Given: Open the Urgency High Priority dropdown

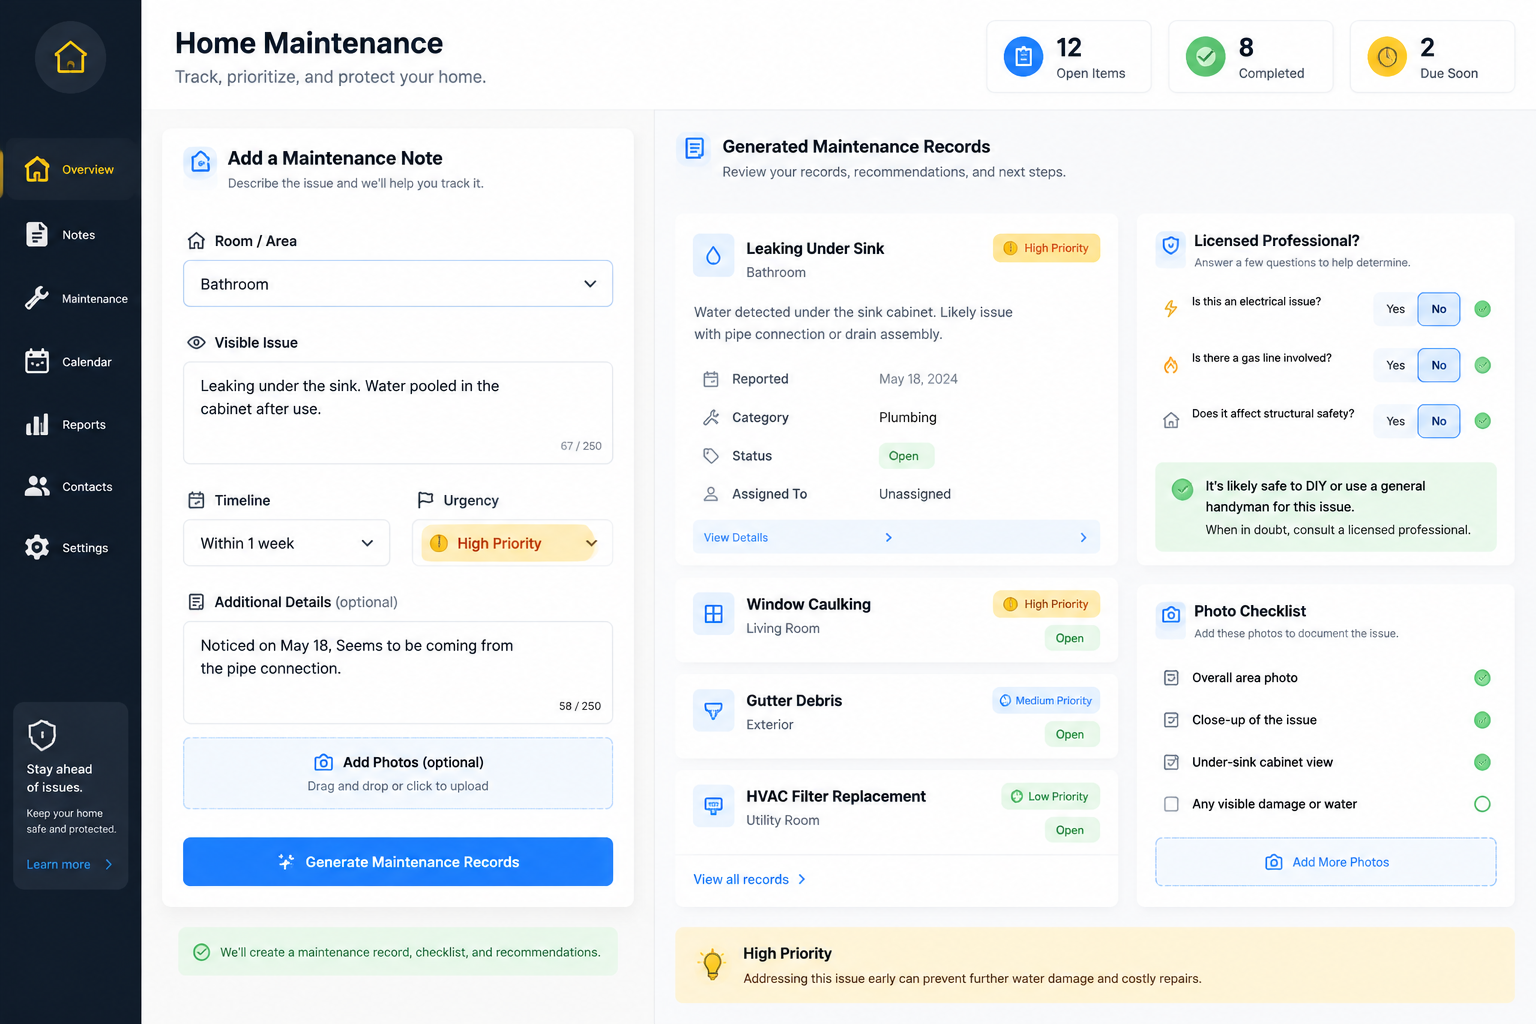Looking at the screenshot, I should (512, 543).
